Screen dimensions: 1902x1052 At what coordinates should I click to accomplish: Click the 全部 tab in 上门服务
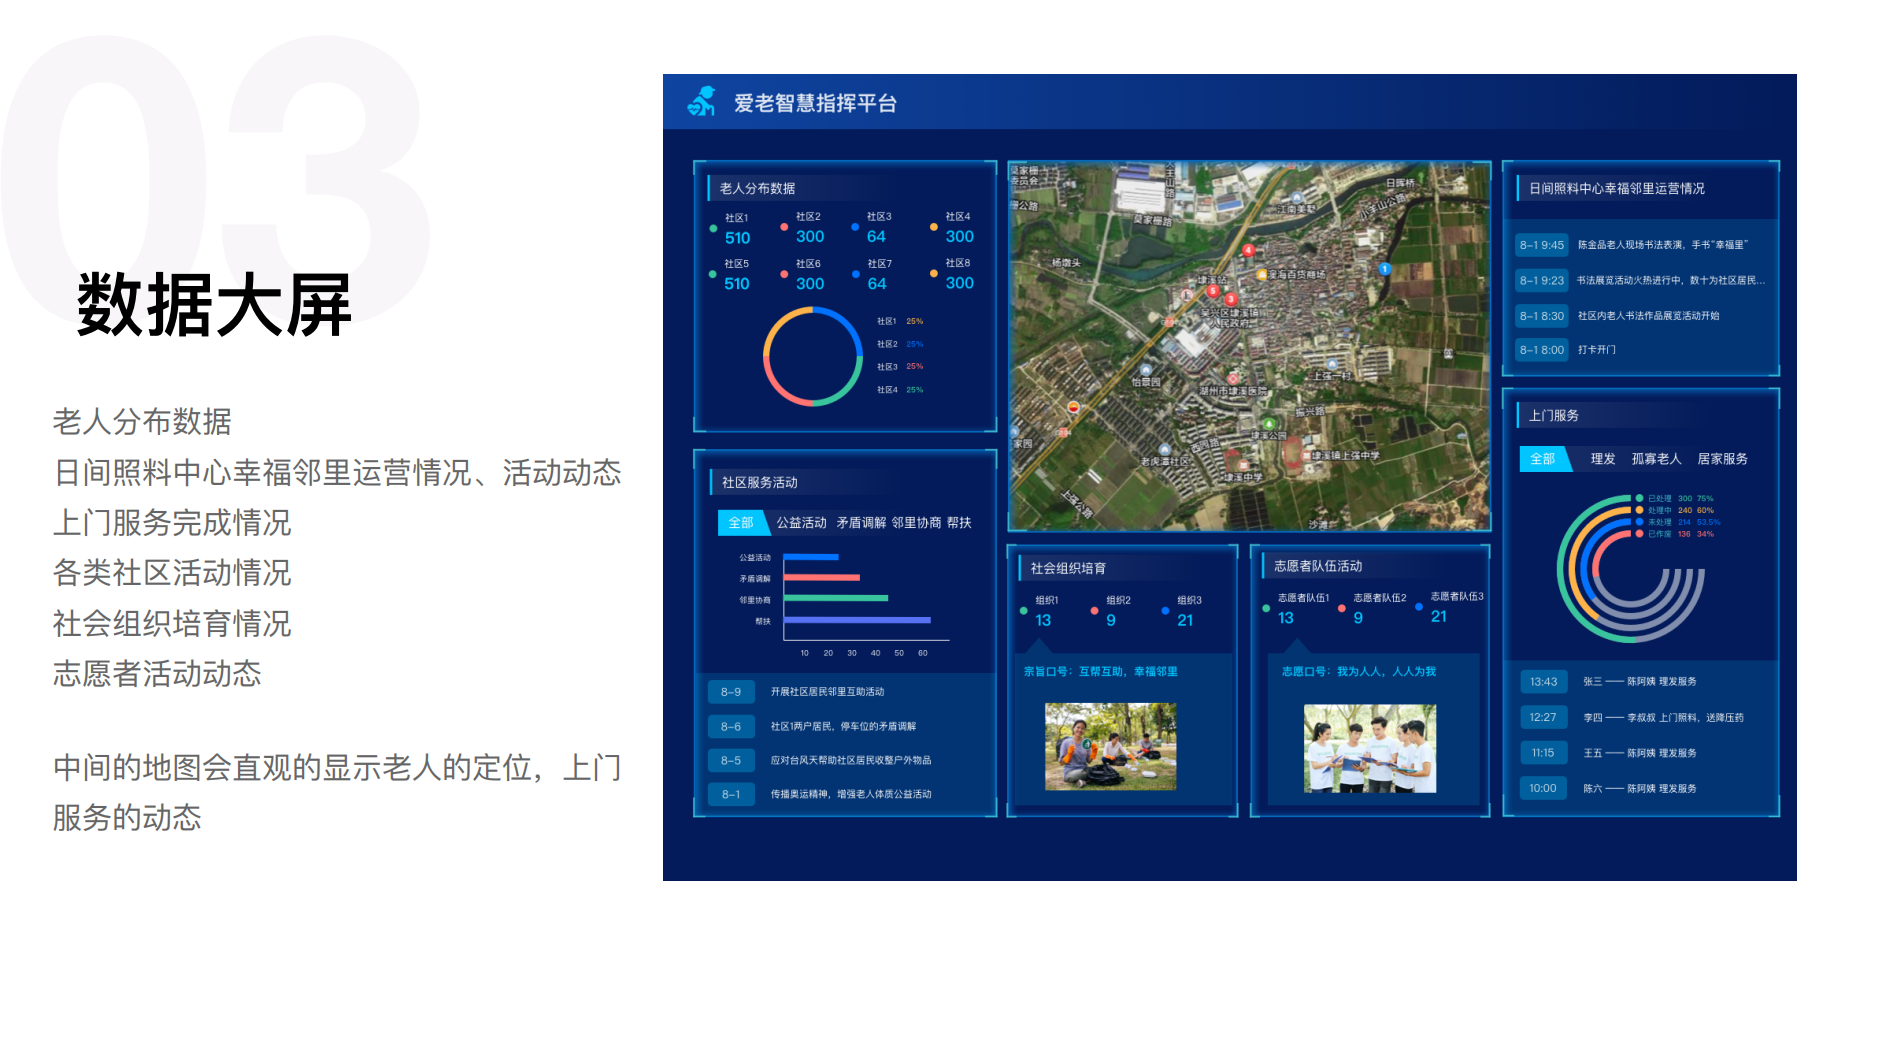pos(1543,459)
